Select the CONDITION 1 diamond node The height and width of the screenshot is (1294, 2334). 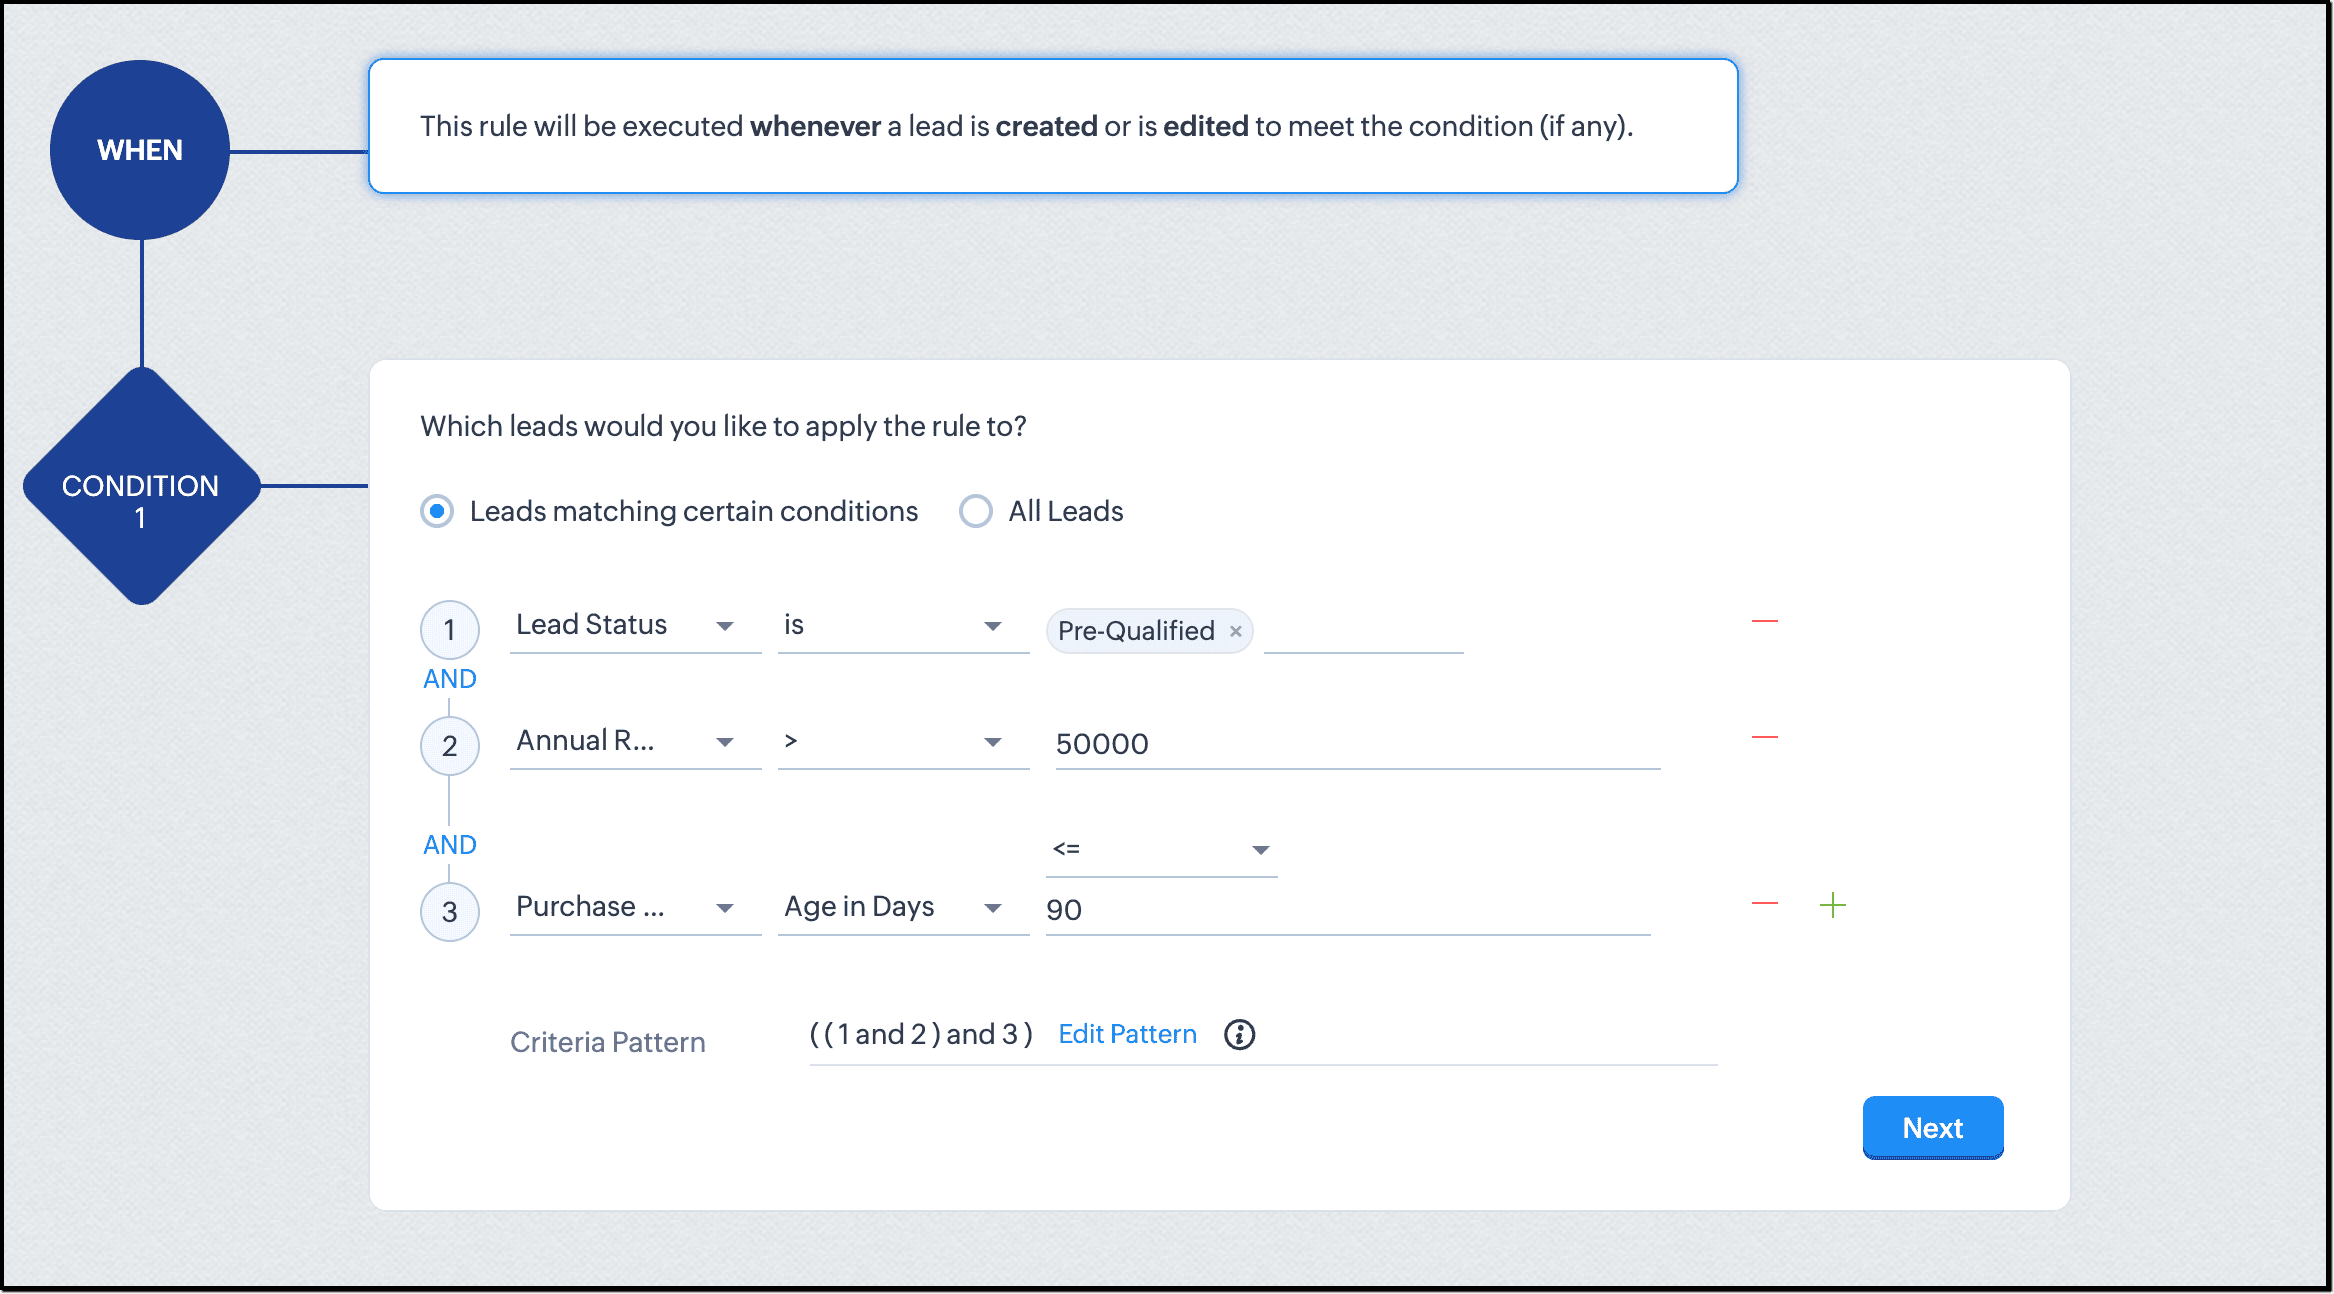point(141,486)
